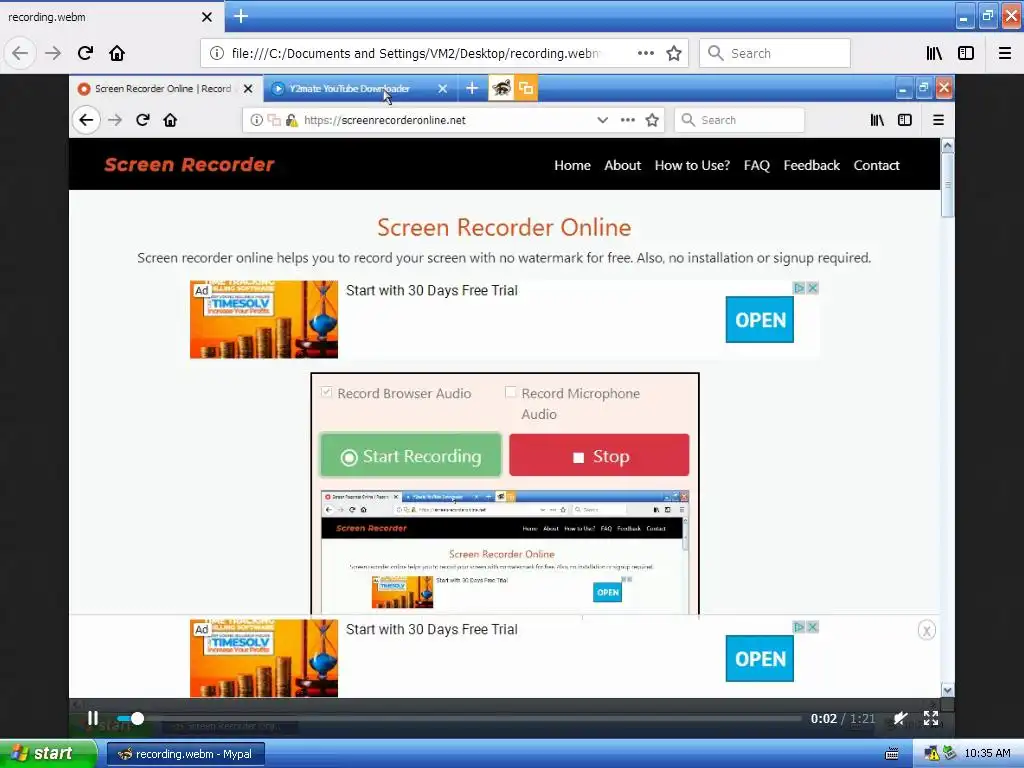The height and width of the screenshot is (768, 1024).
Task: Click the on-screen keyboard taskbar icon
Action: 891,754
